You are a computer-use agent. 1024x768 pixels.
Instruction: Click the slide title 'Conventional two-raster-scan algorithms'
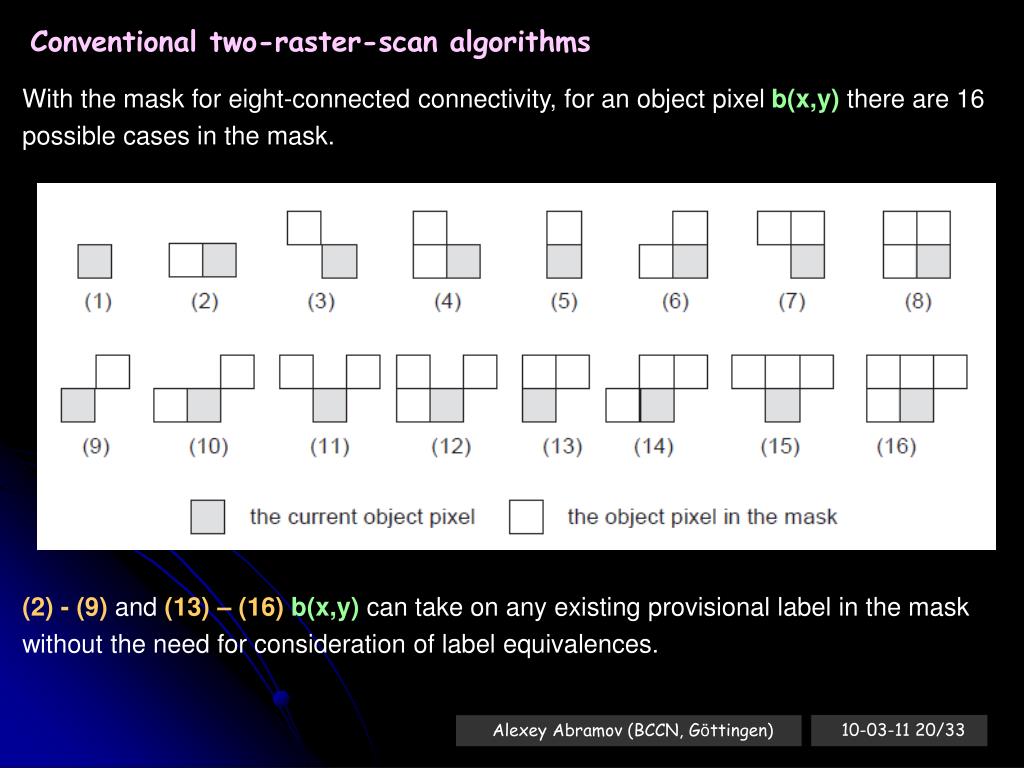(x=310, y=42)
